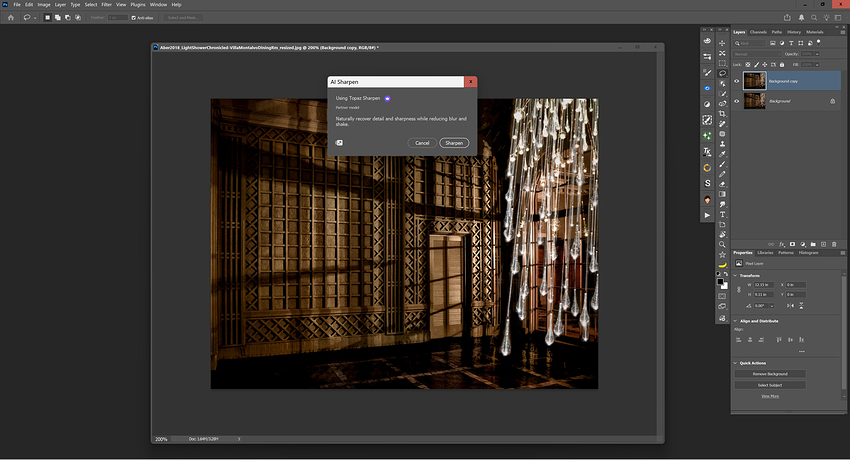The width and height of the screenshot is (850, 460).
Task: Toggle the Anti-alias checkbox
Action: (x=135, y=18)
